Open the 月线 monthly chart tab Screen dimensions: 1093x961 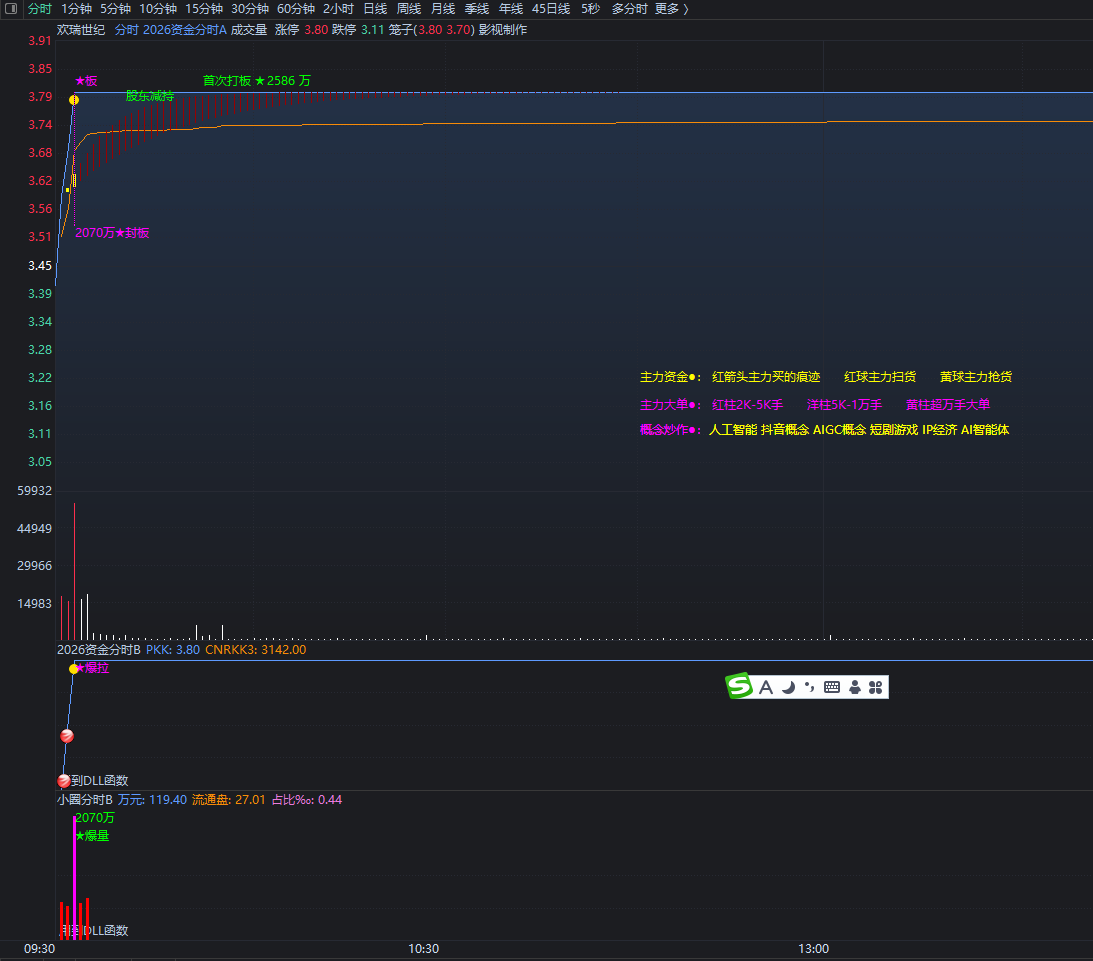pyautogui.click(x=443, y=9)
